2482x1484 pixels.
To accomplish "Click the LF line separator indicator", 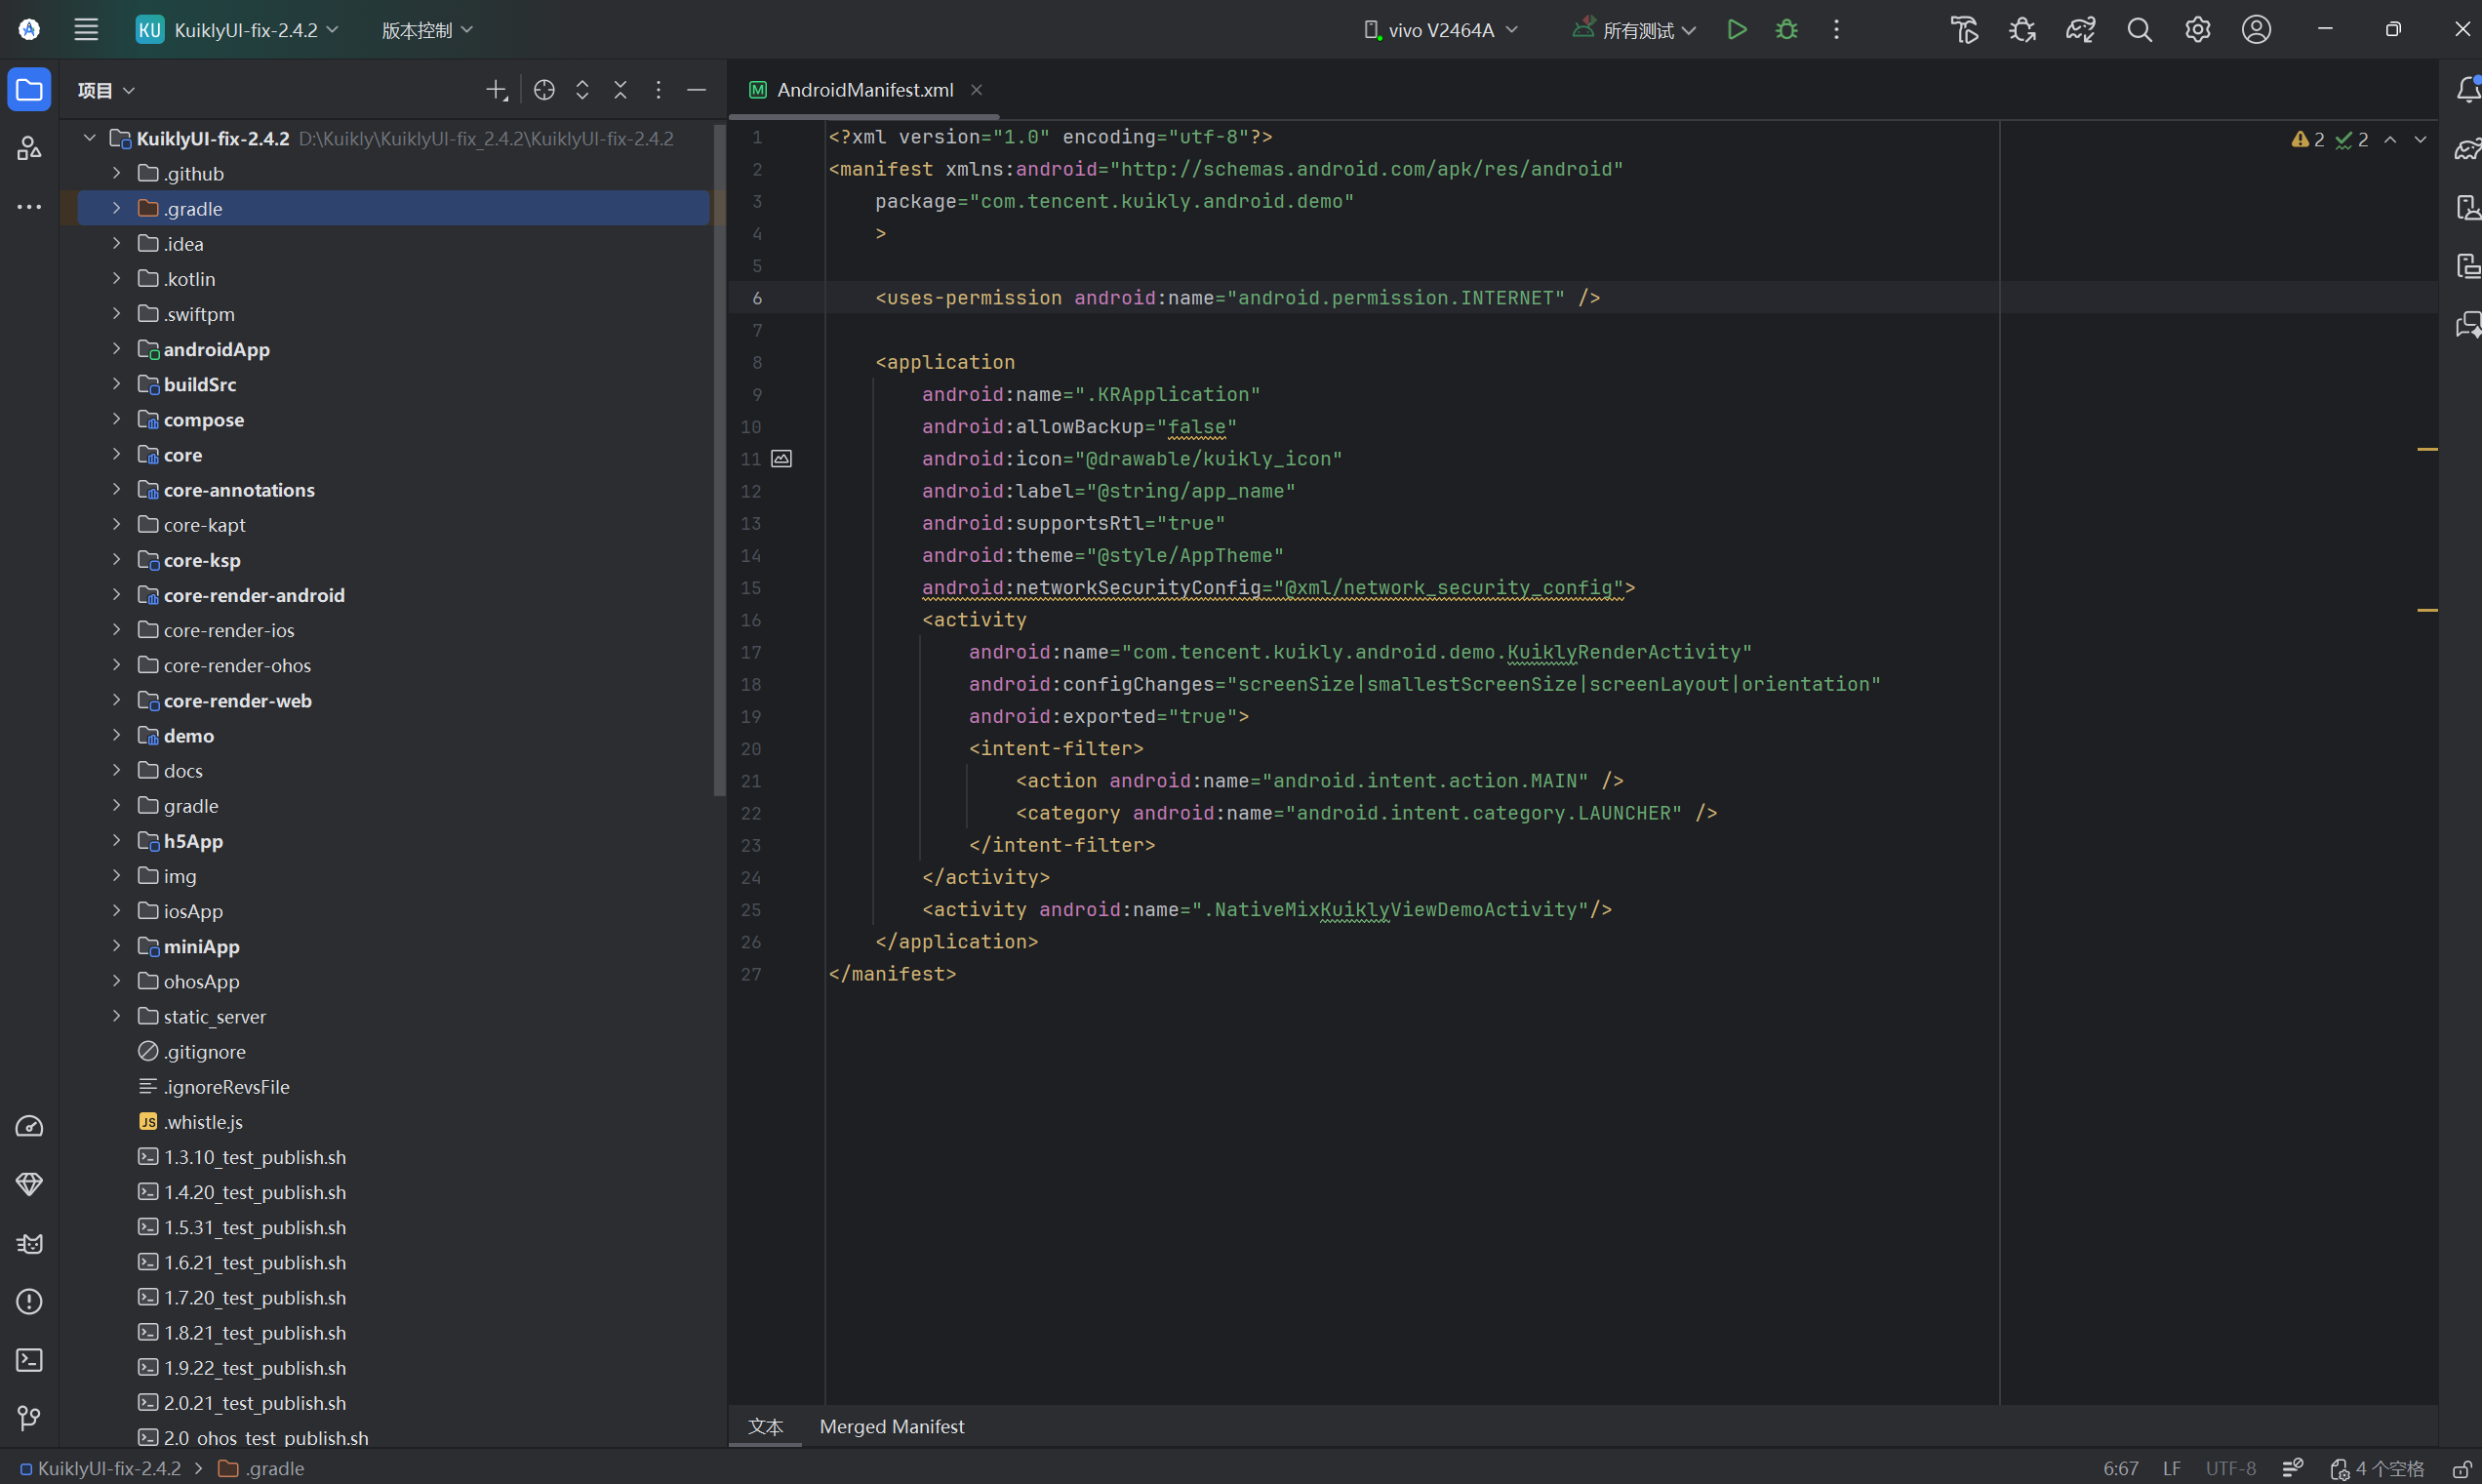I will (x=2171, y=1469).
